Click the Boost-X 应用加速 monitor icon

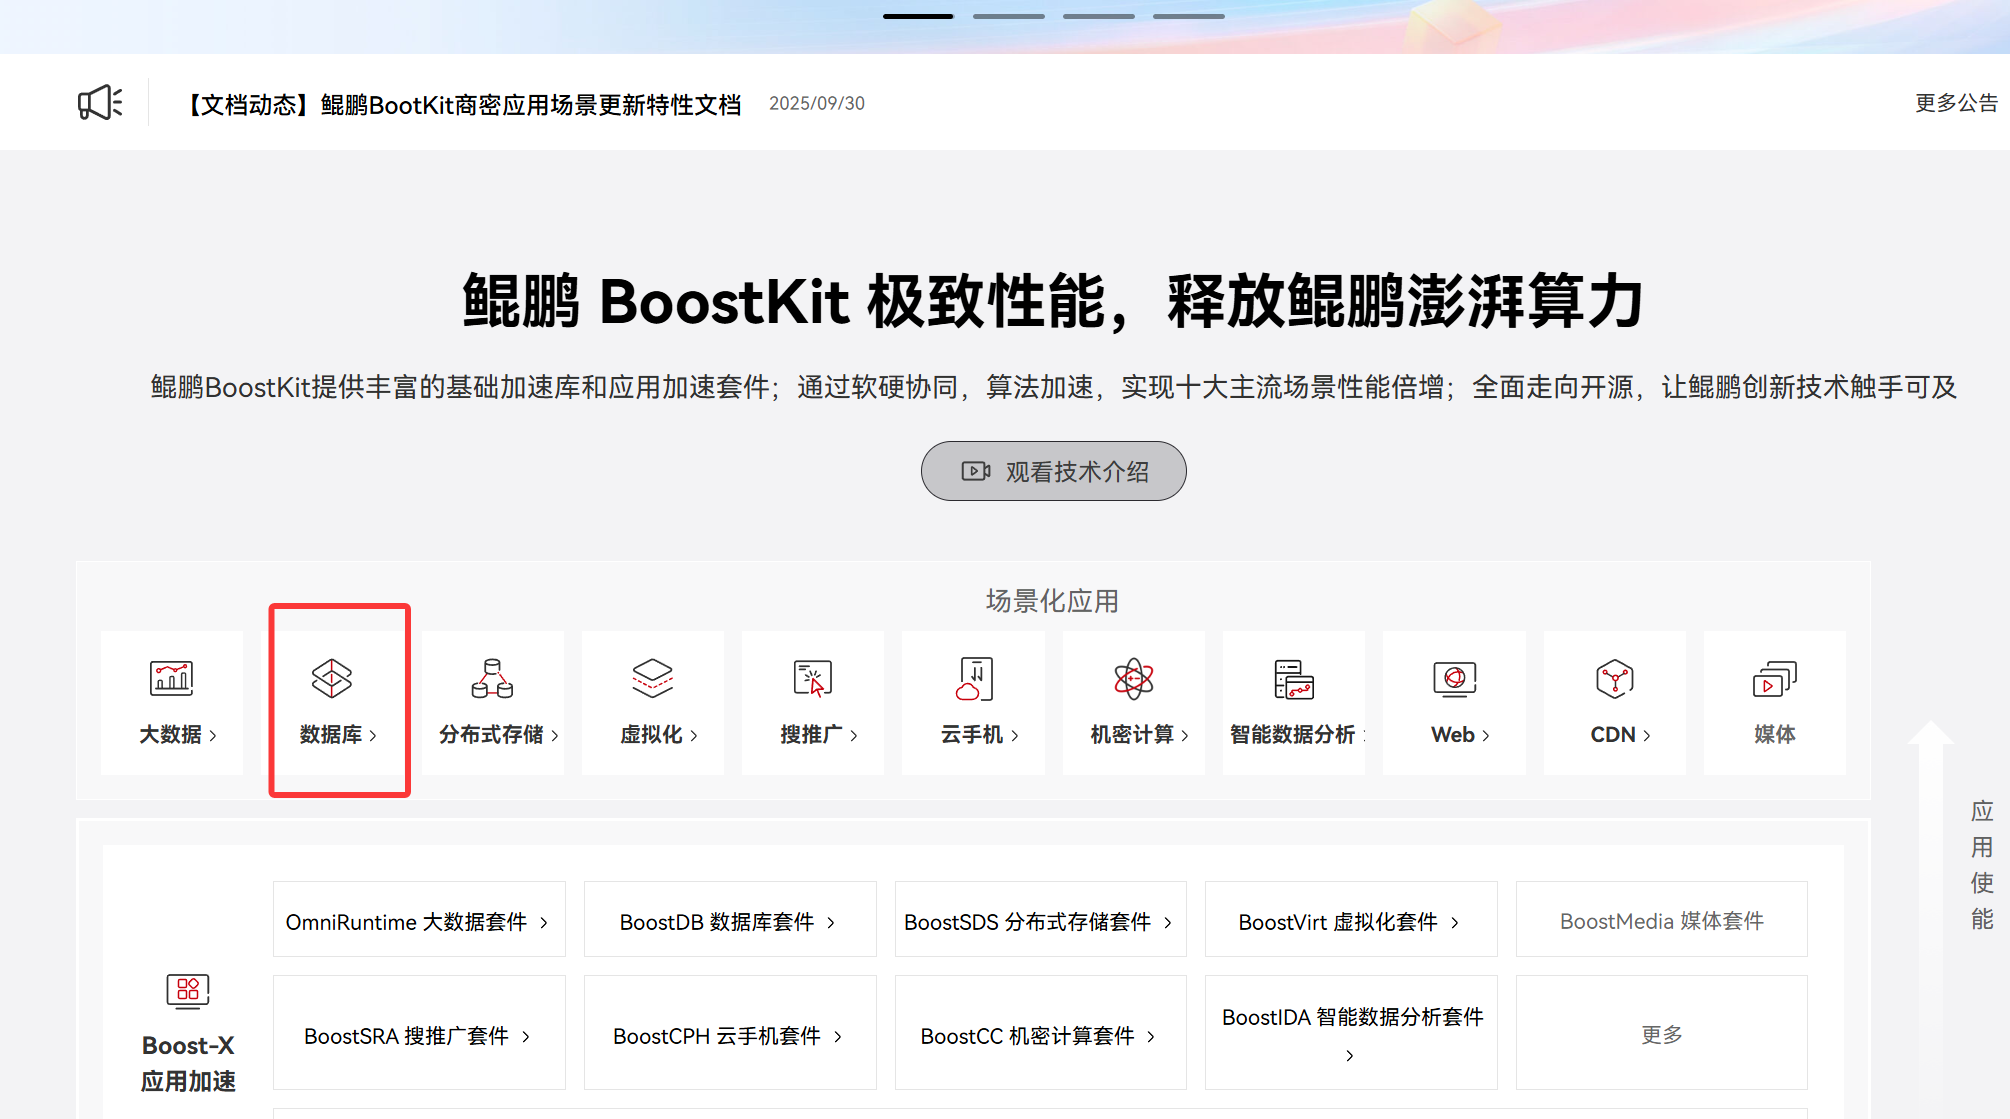[x=188, y=990]
